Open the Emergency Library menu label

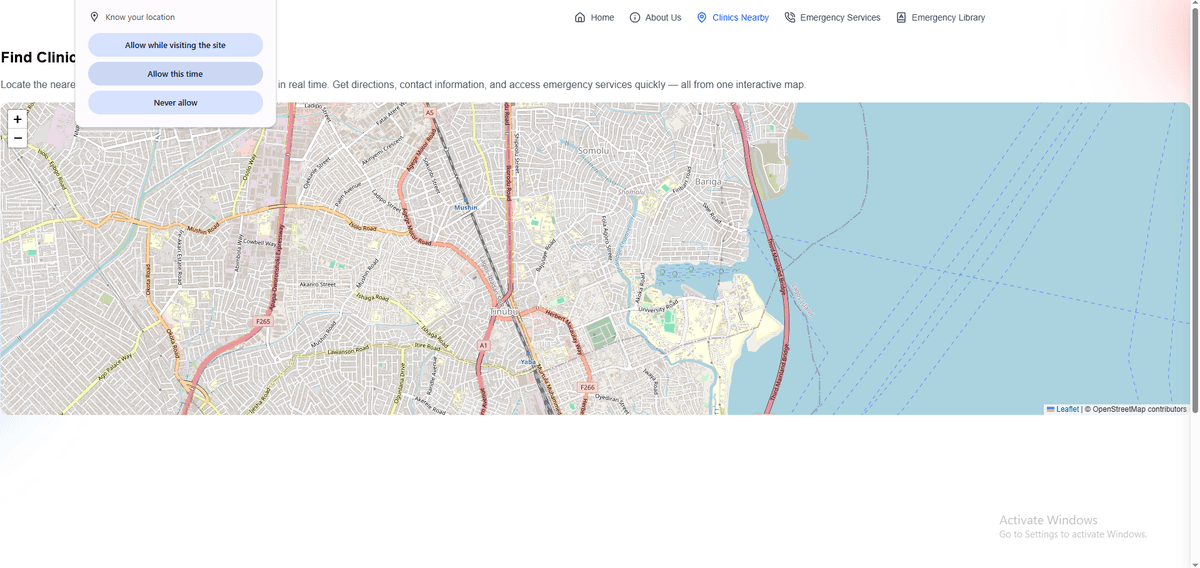coord(948,17)
